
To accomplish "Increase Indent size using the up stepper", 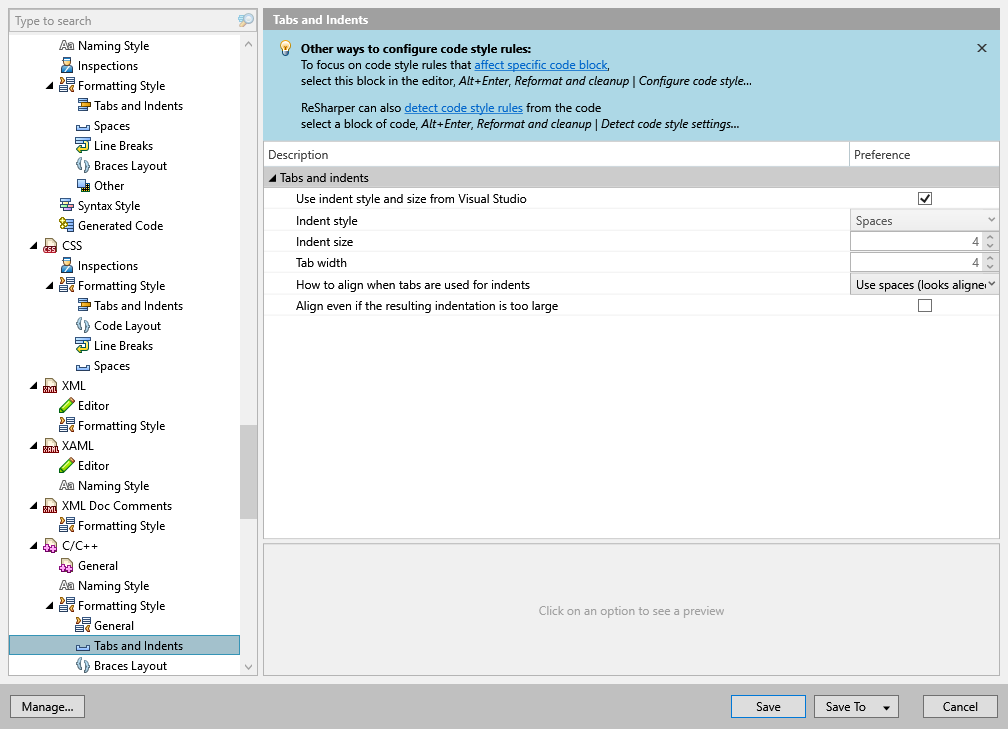I will point(989,237).
